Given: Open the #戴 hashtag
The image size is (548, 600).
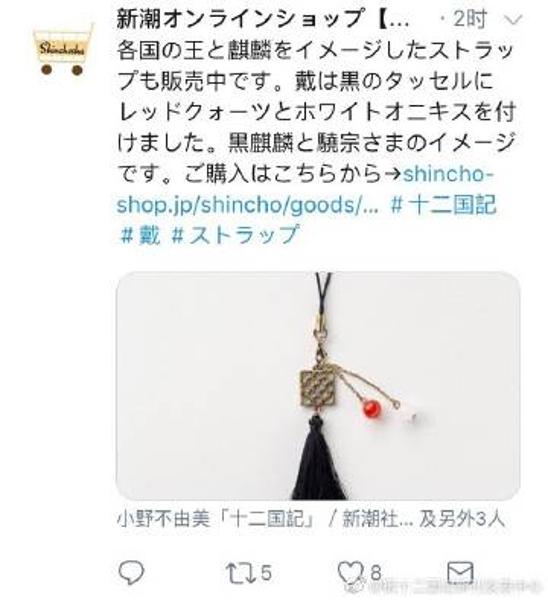Looking at the screenshot, I should pos(139,235).
